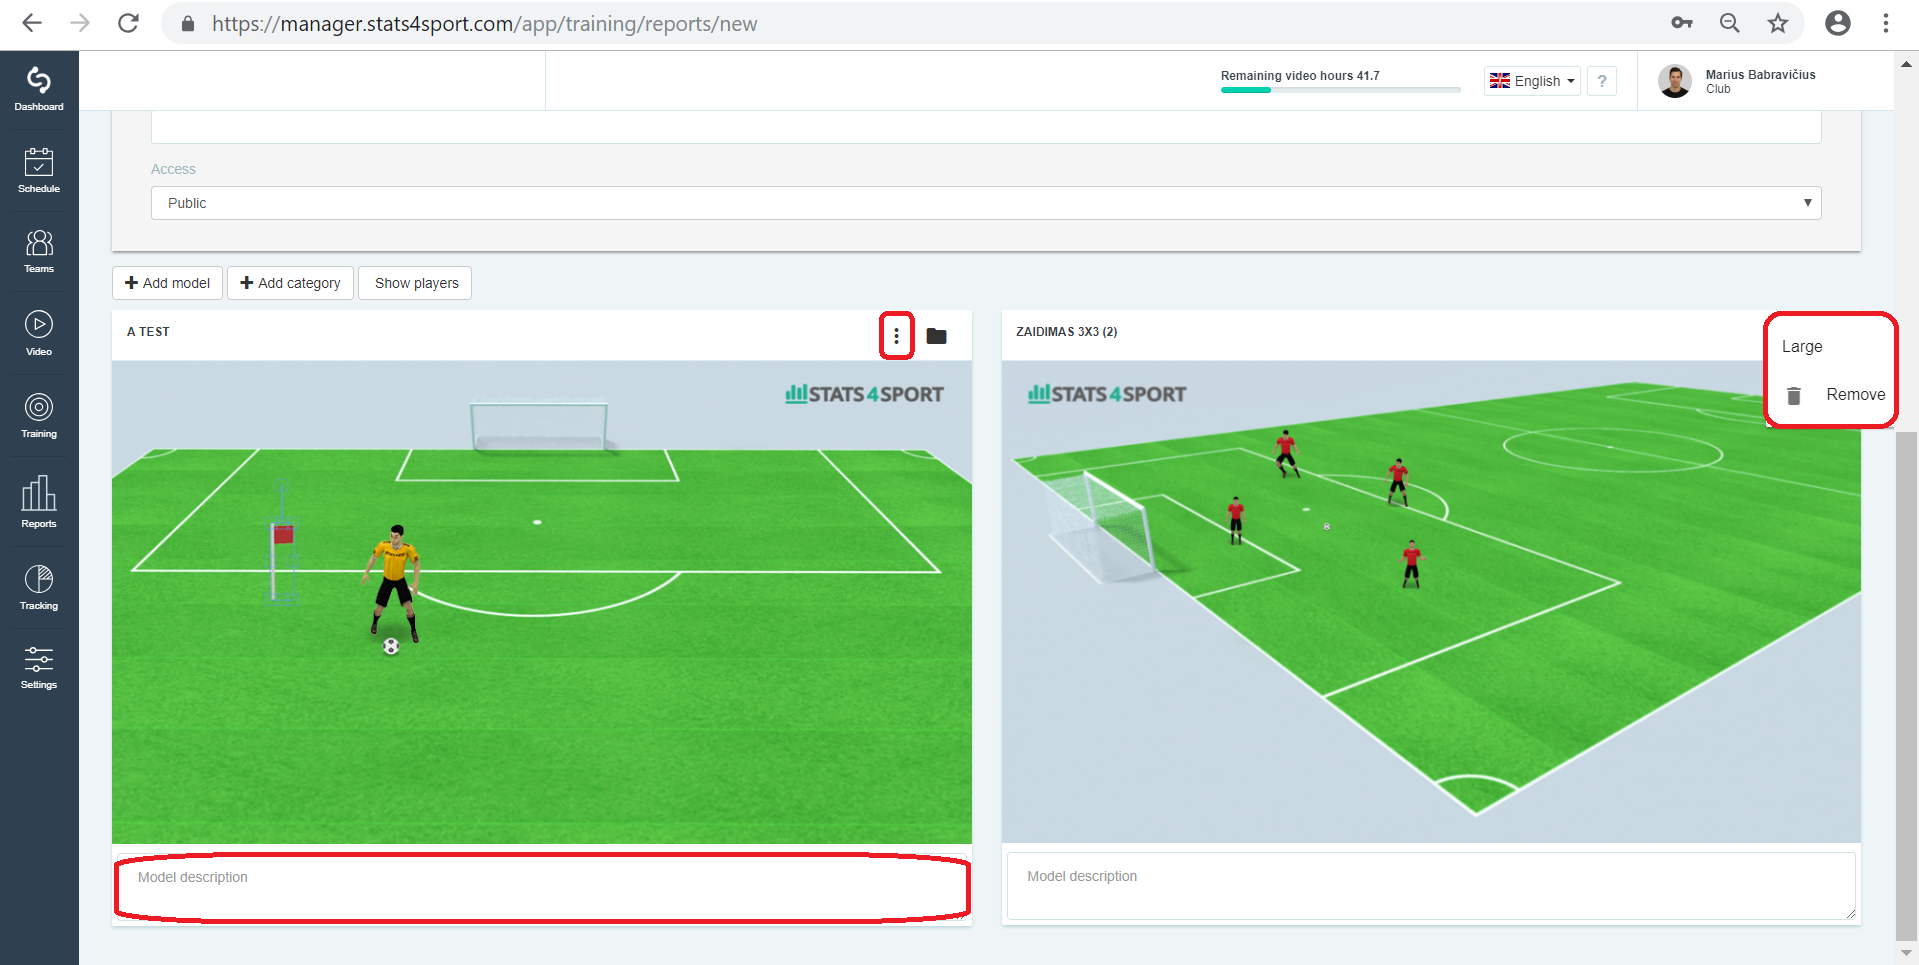Click the ZAIDIMAS 3X3 model description field
This screenshot has height=965, width=1919.
(1431, 886)
